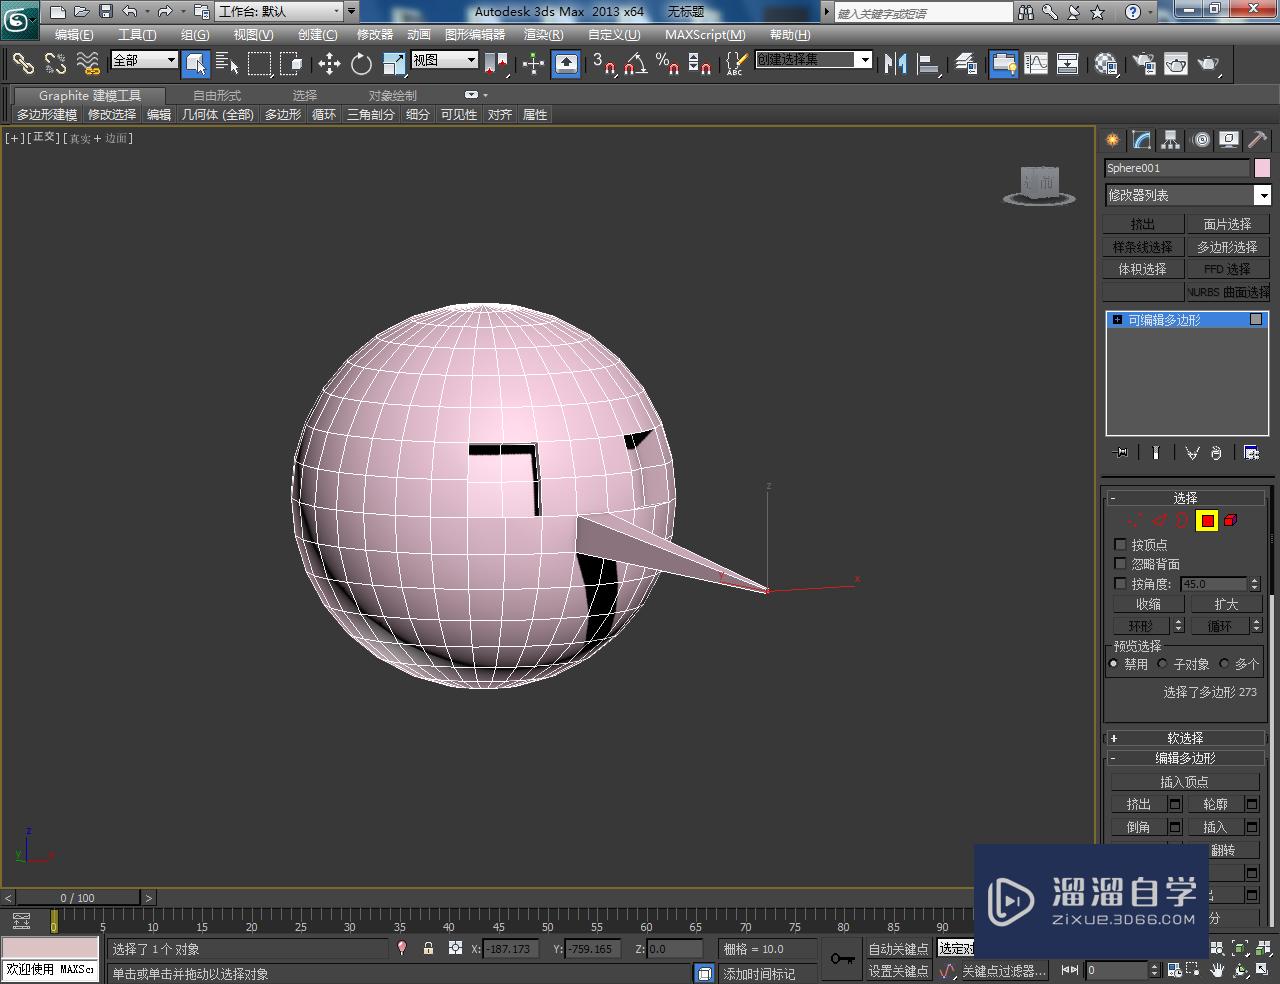Open Select by Name list
This screenshot has height=984, width=1280.
click(227, 64)
